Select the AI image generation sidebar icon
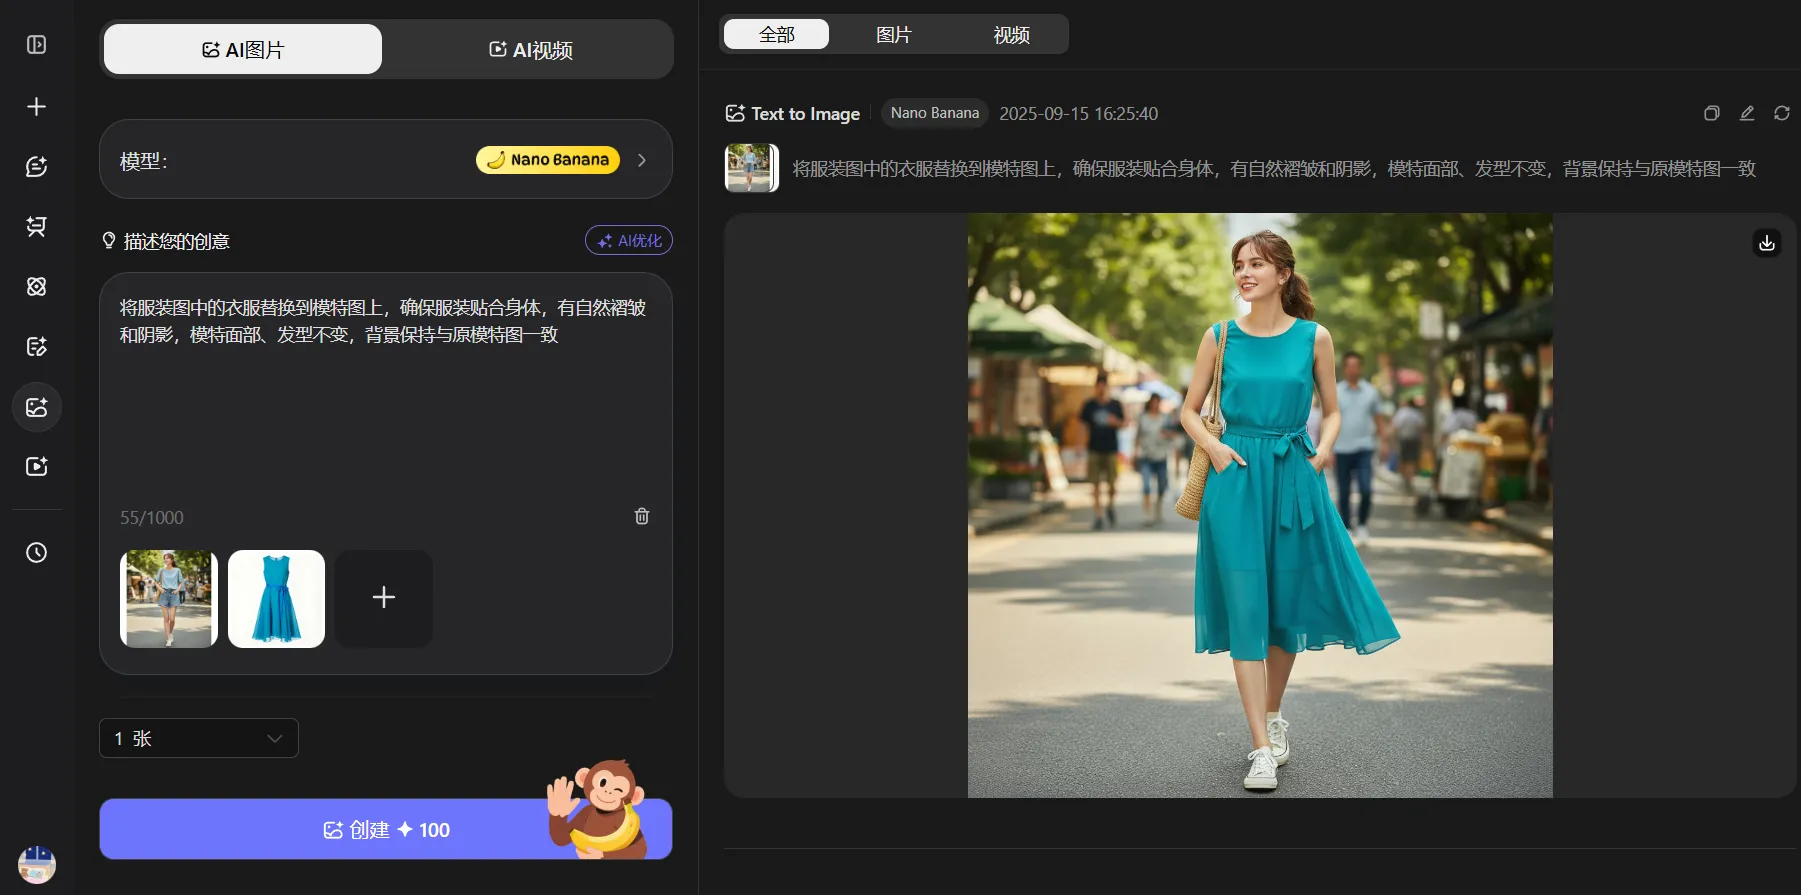Image resolution: width=1801 pixels, height=895 pixels. click(37, 407)
